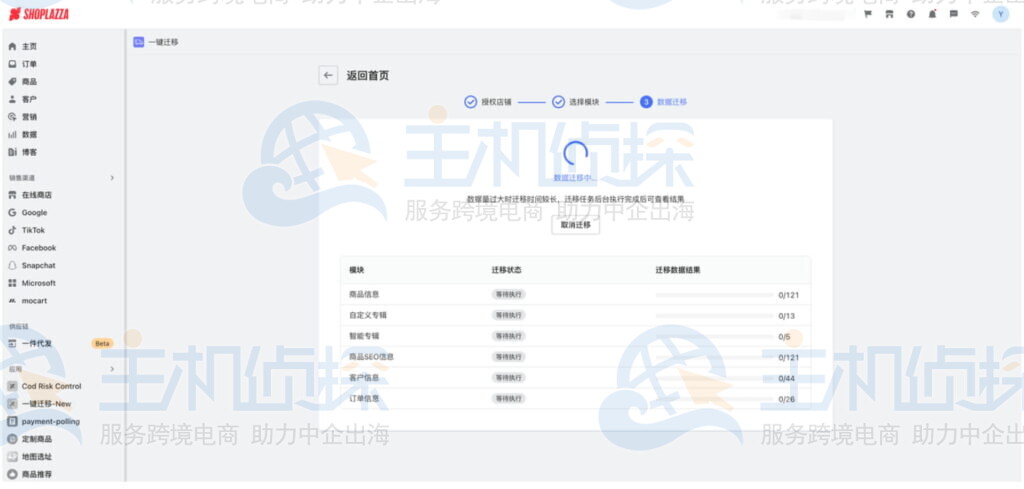Click the 迁移状态 column header

point(506,270)
